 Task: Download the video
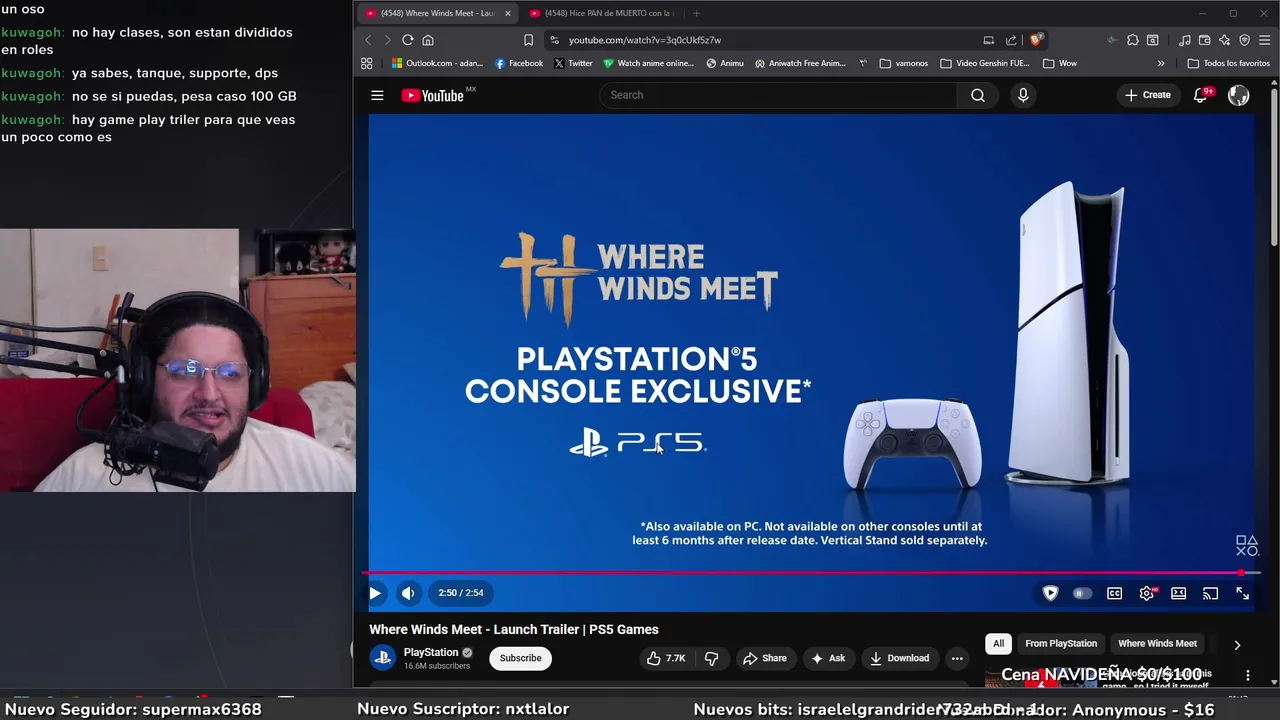(x=899, y=658)
